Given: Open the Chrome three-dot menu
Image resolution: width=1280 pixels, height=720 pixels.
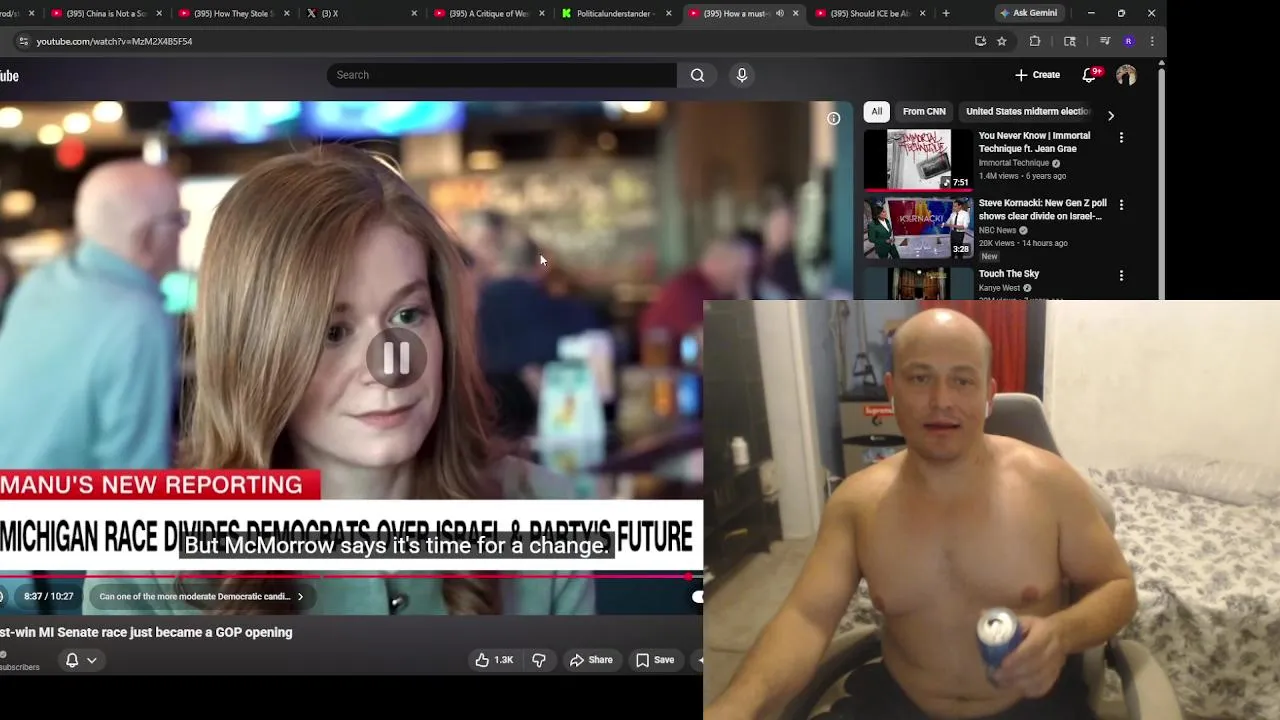Looking at the screenshot, I should (1152, 42).
